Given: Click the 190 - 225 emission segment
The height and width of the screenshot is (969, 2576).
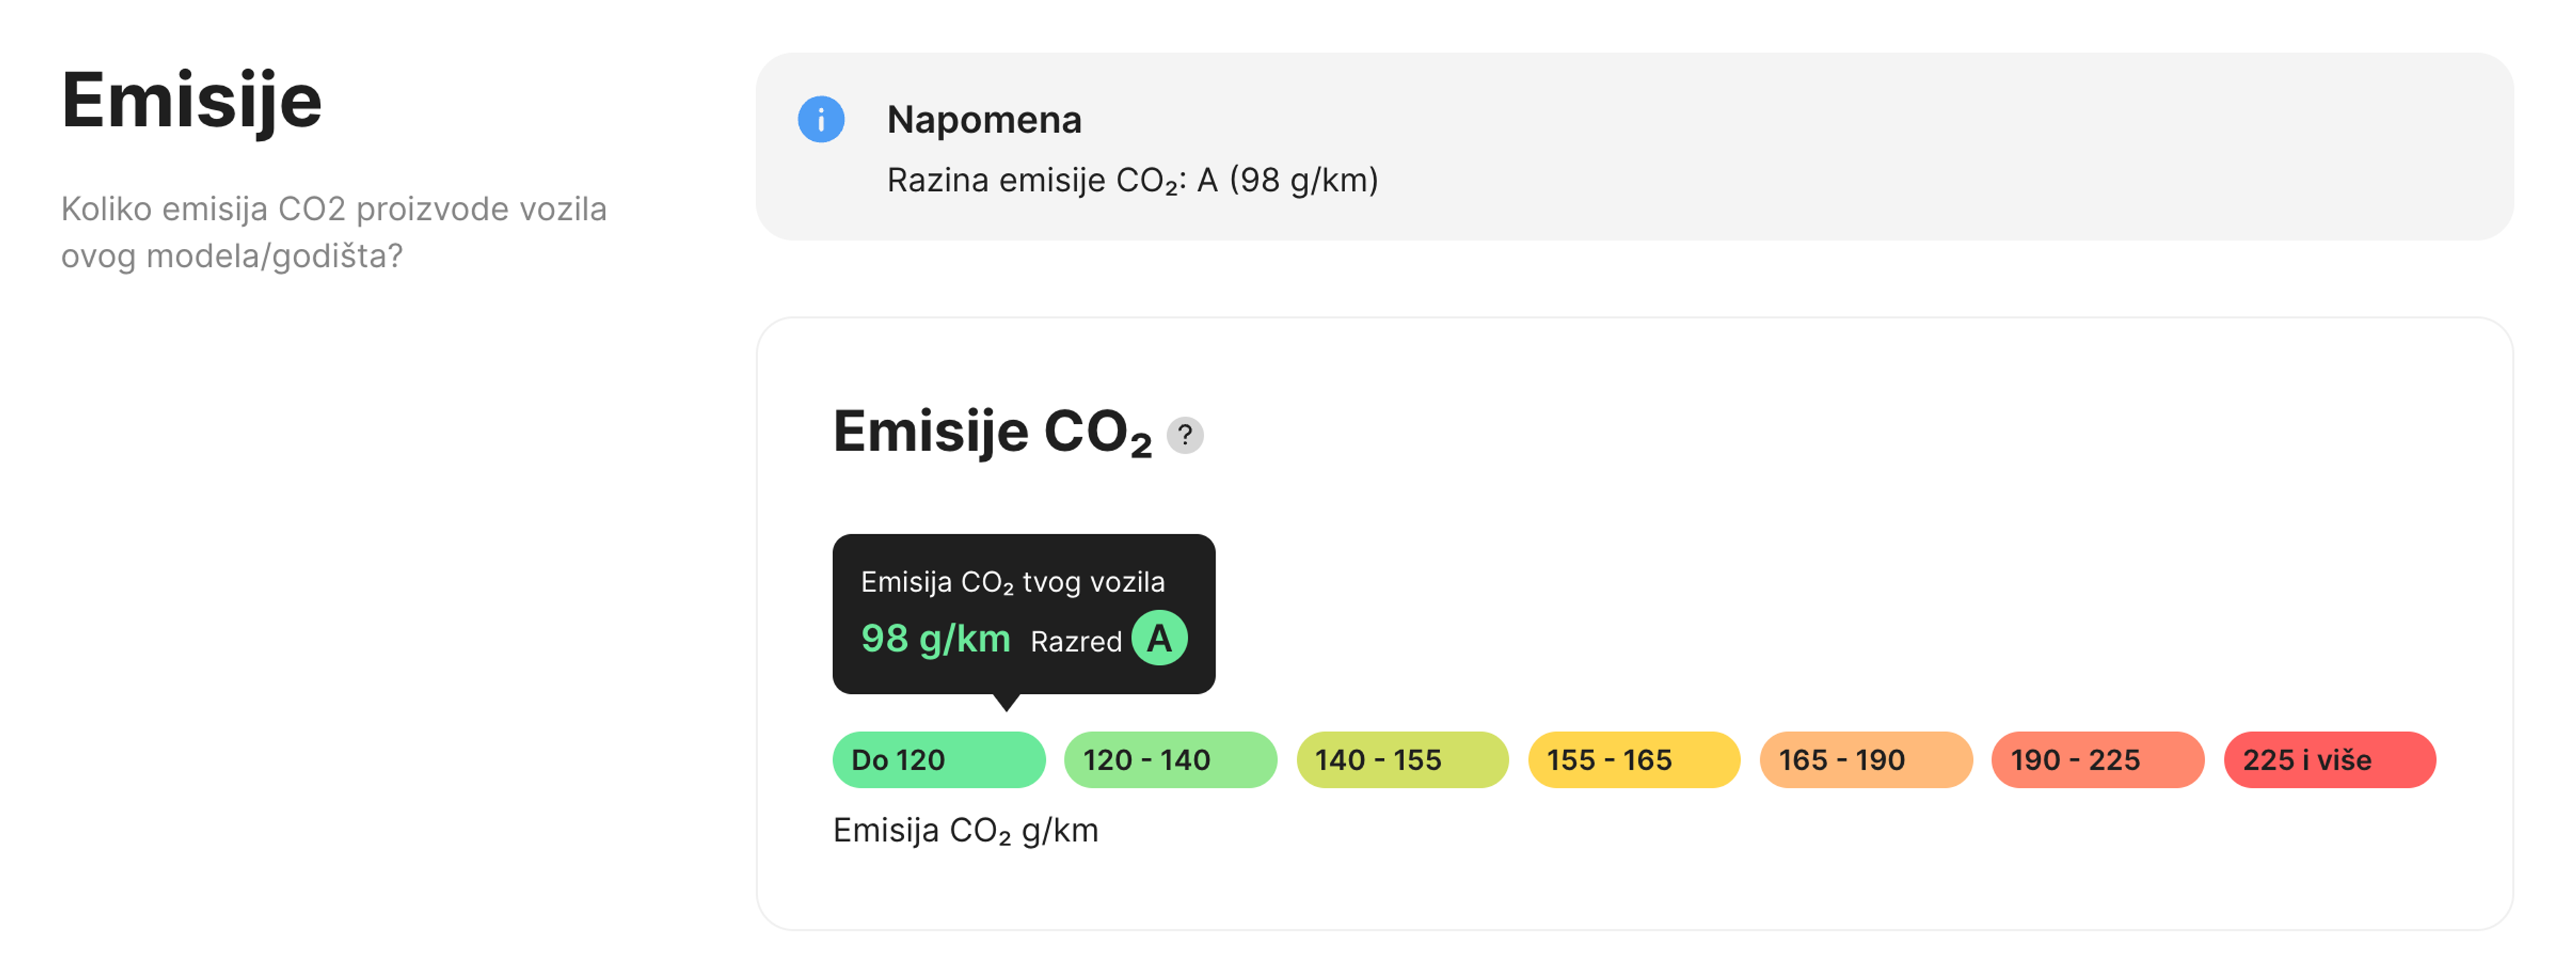Looking at the screenshot, I should 2097,760.
